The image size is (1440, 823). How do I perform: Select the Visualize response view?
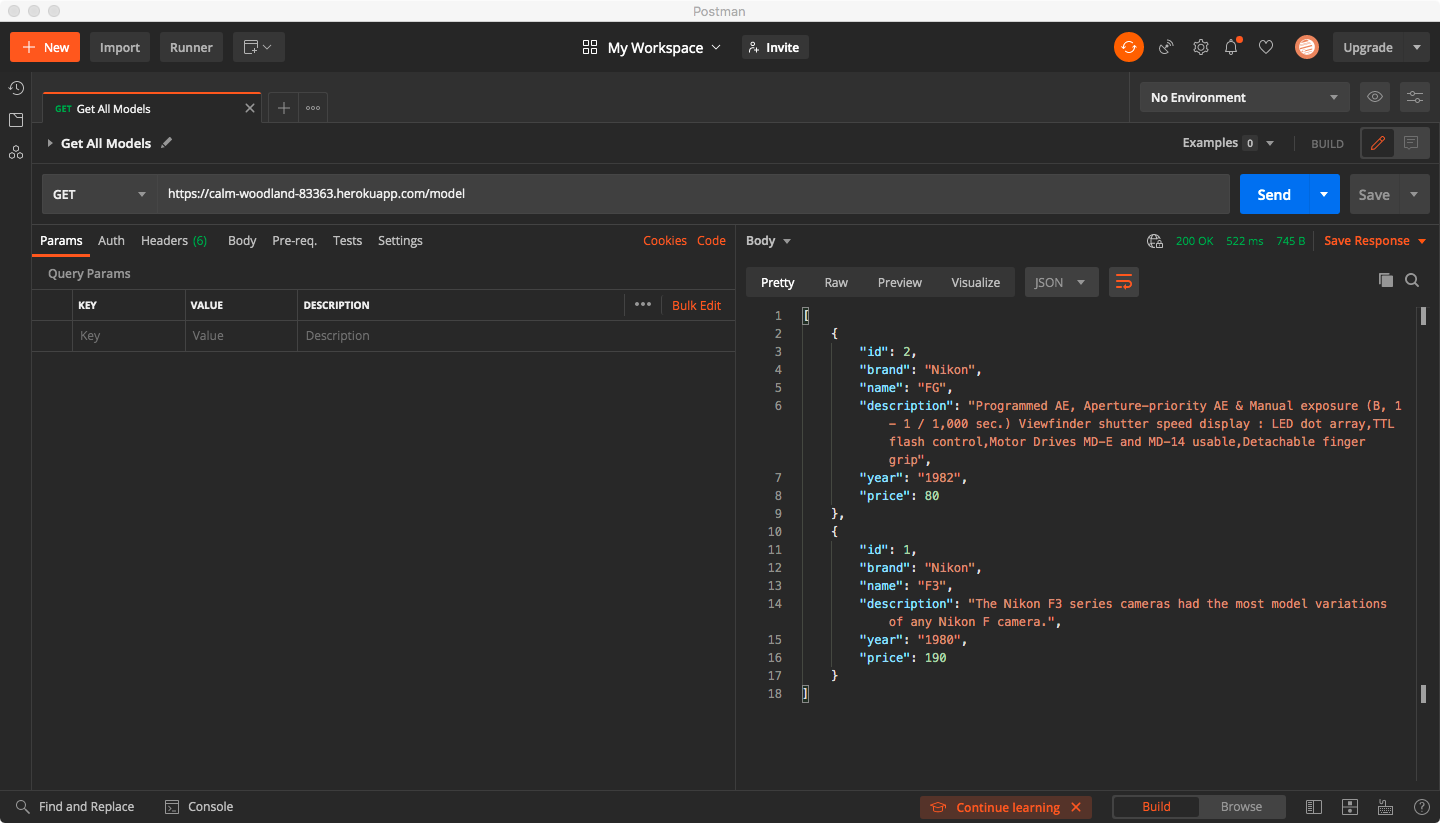[x=975, y=282]
